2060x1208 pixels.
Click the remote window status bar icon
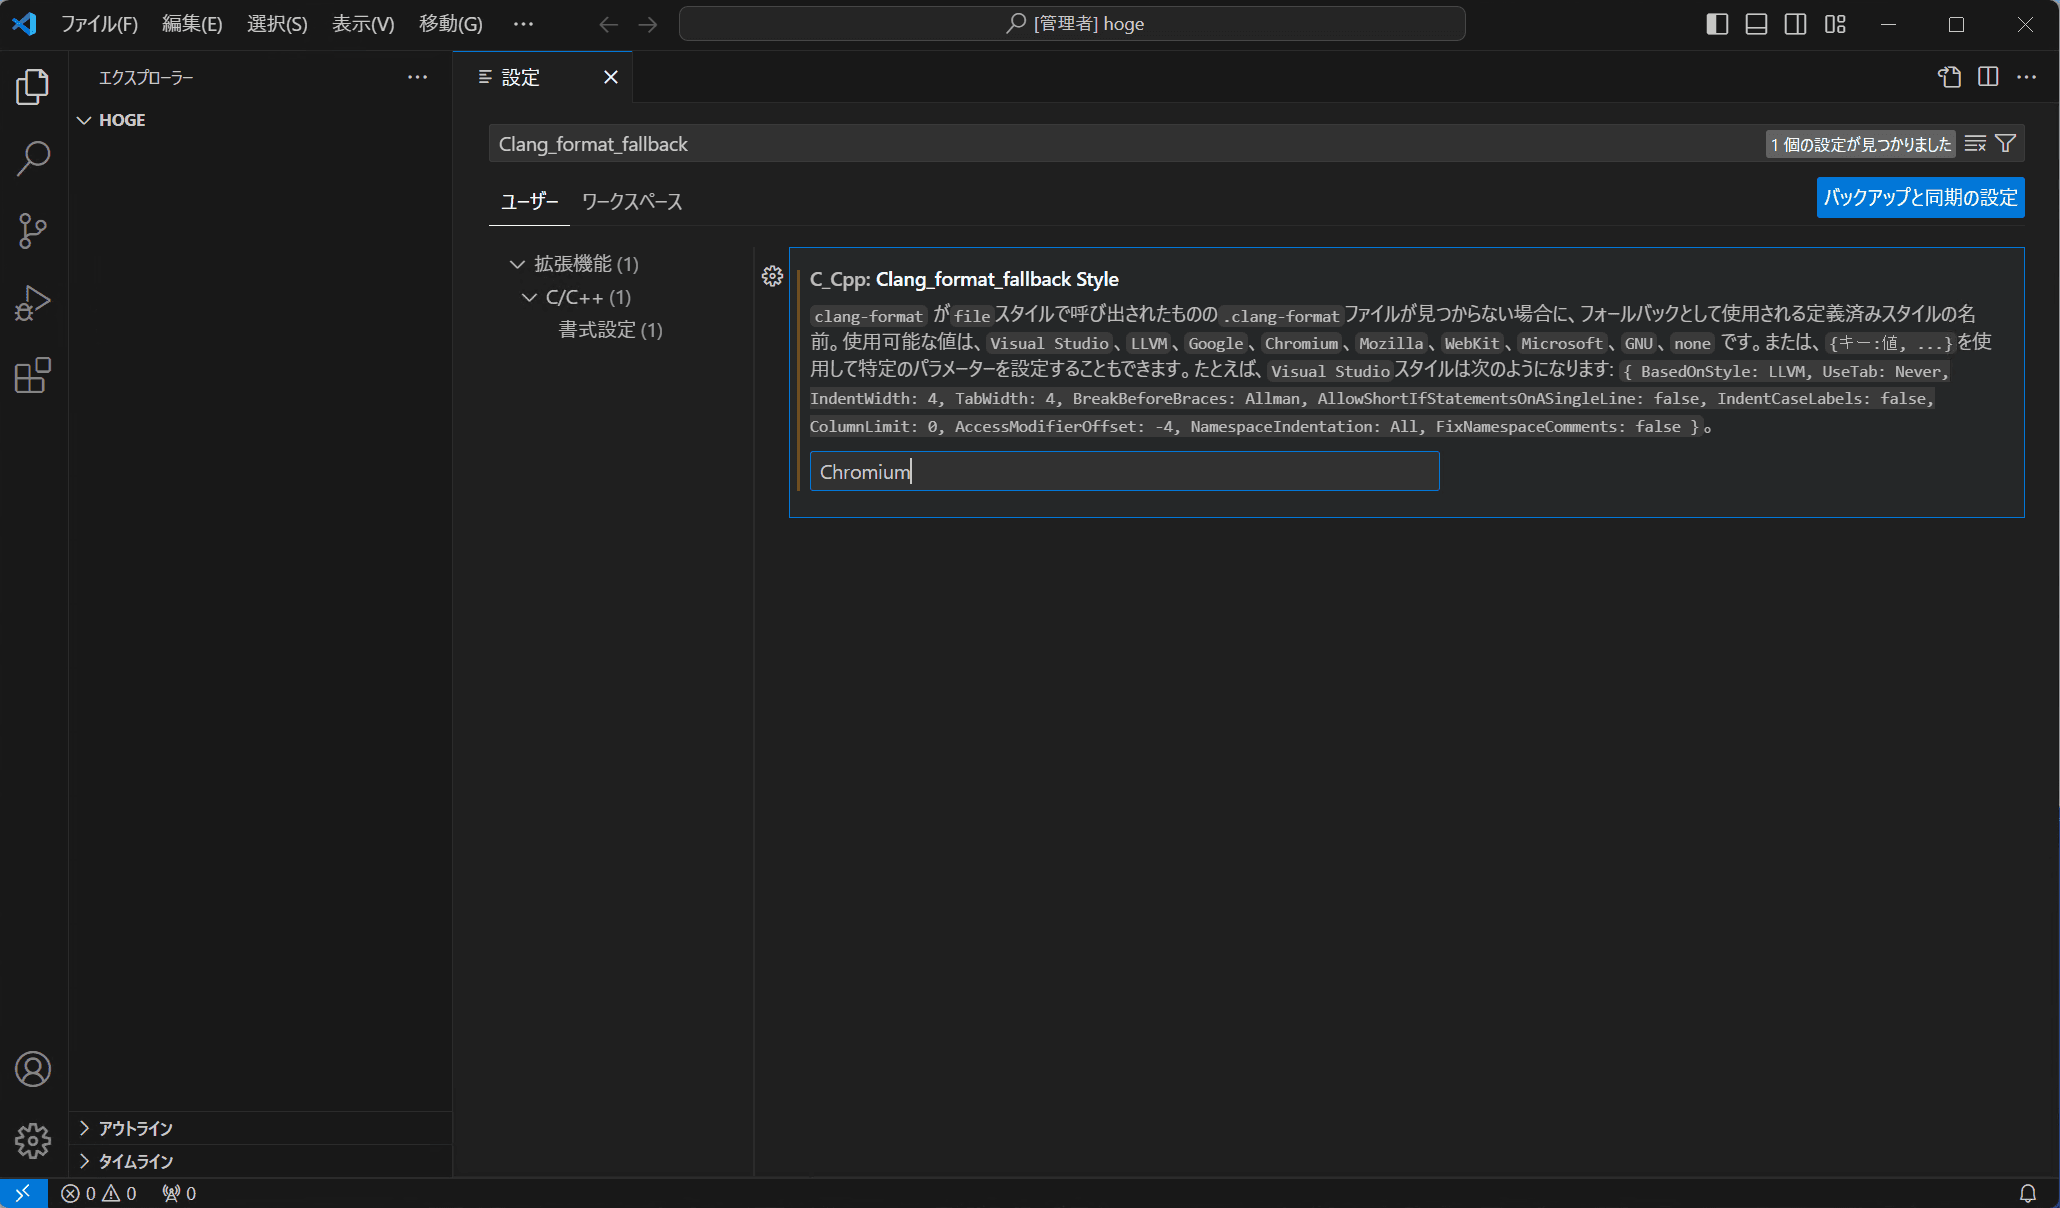pyautogui.click(x=23, y=1193)
